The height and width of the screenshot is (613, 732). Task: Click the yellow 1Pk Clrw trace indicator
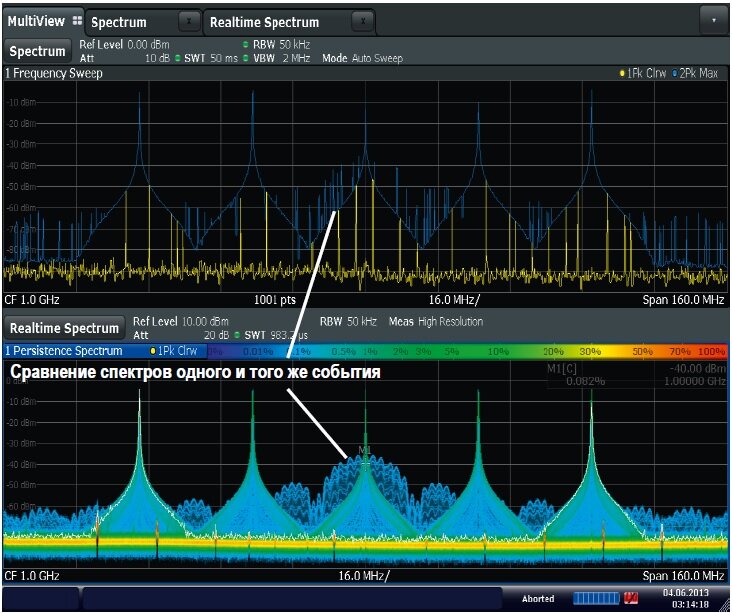click(642, 73)
